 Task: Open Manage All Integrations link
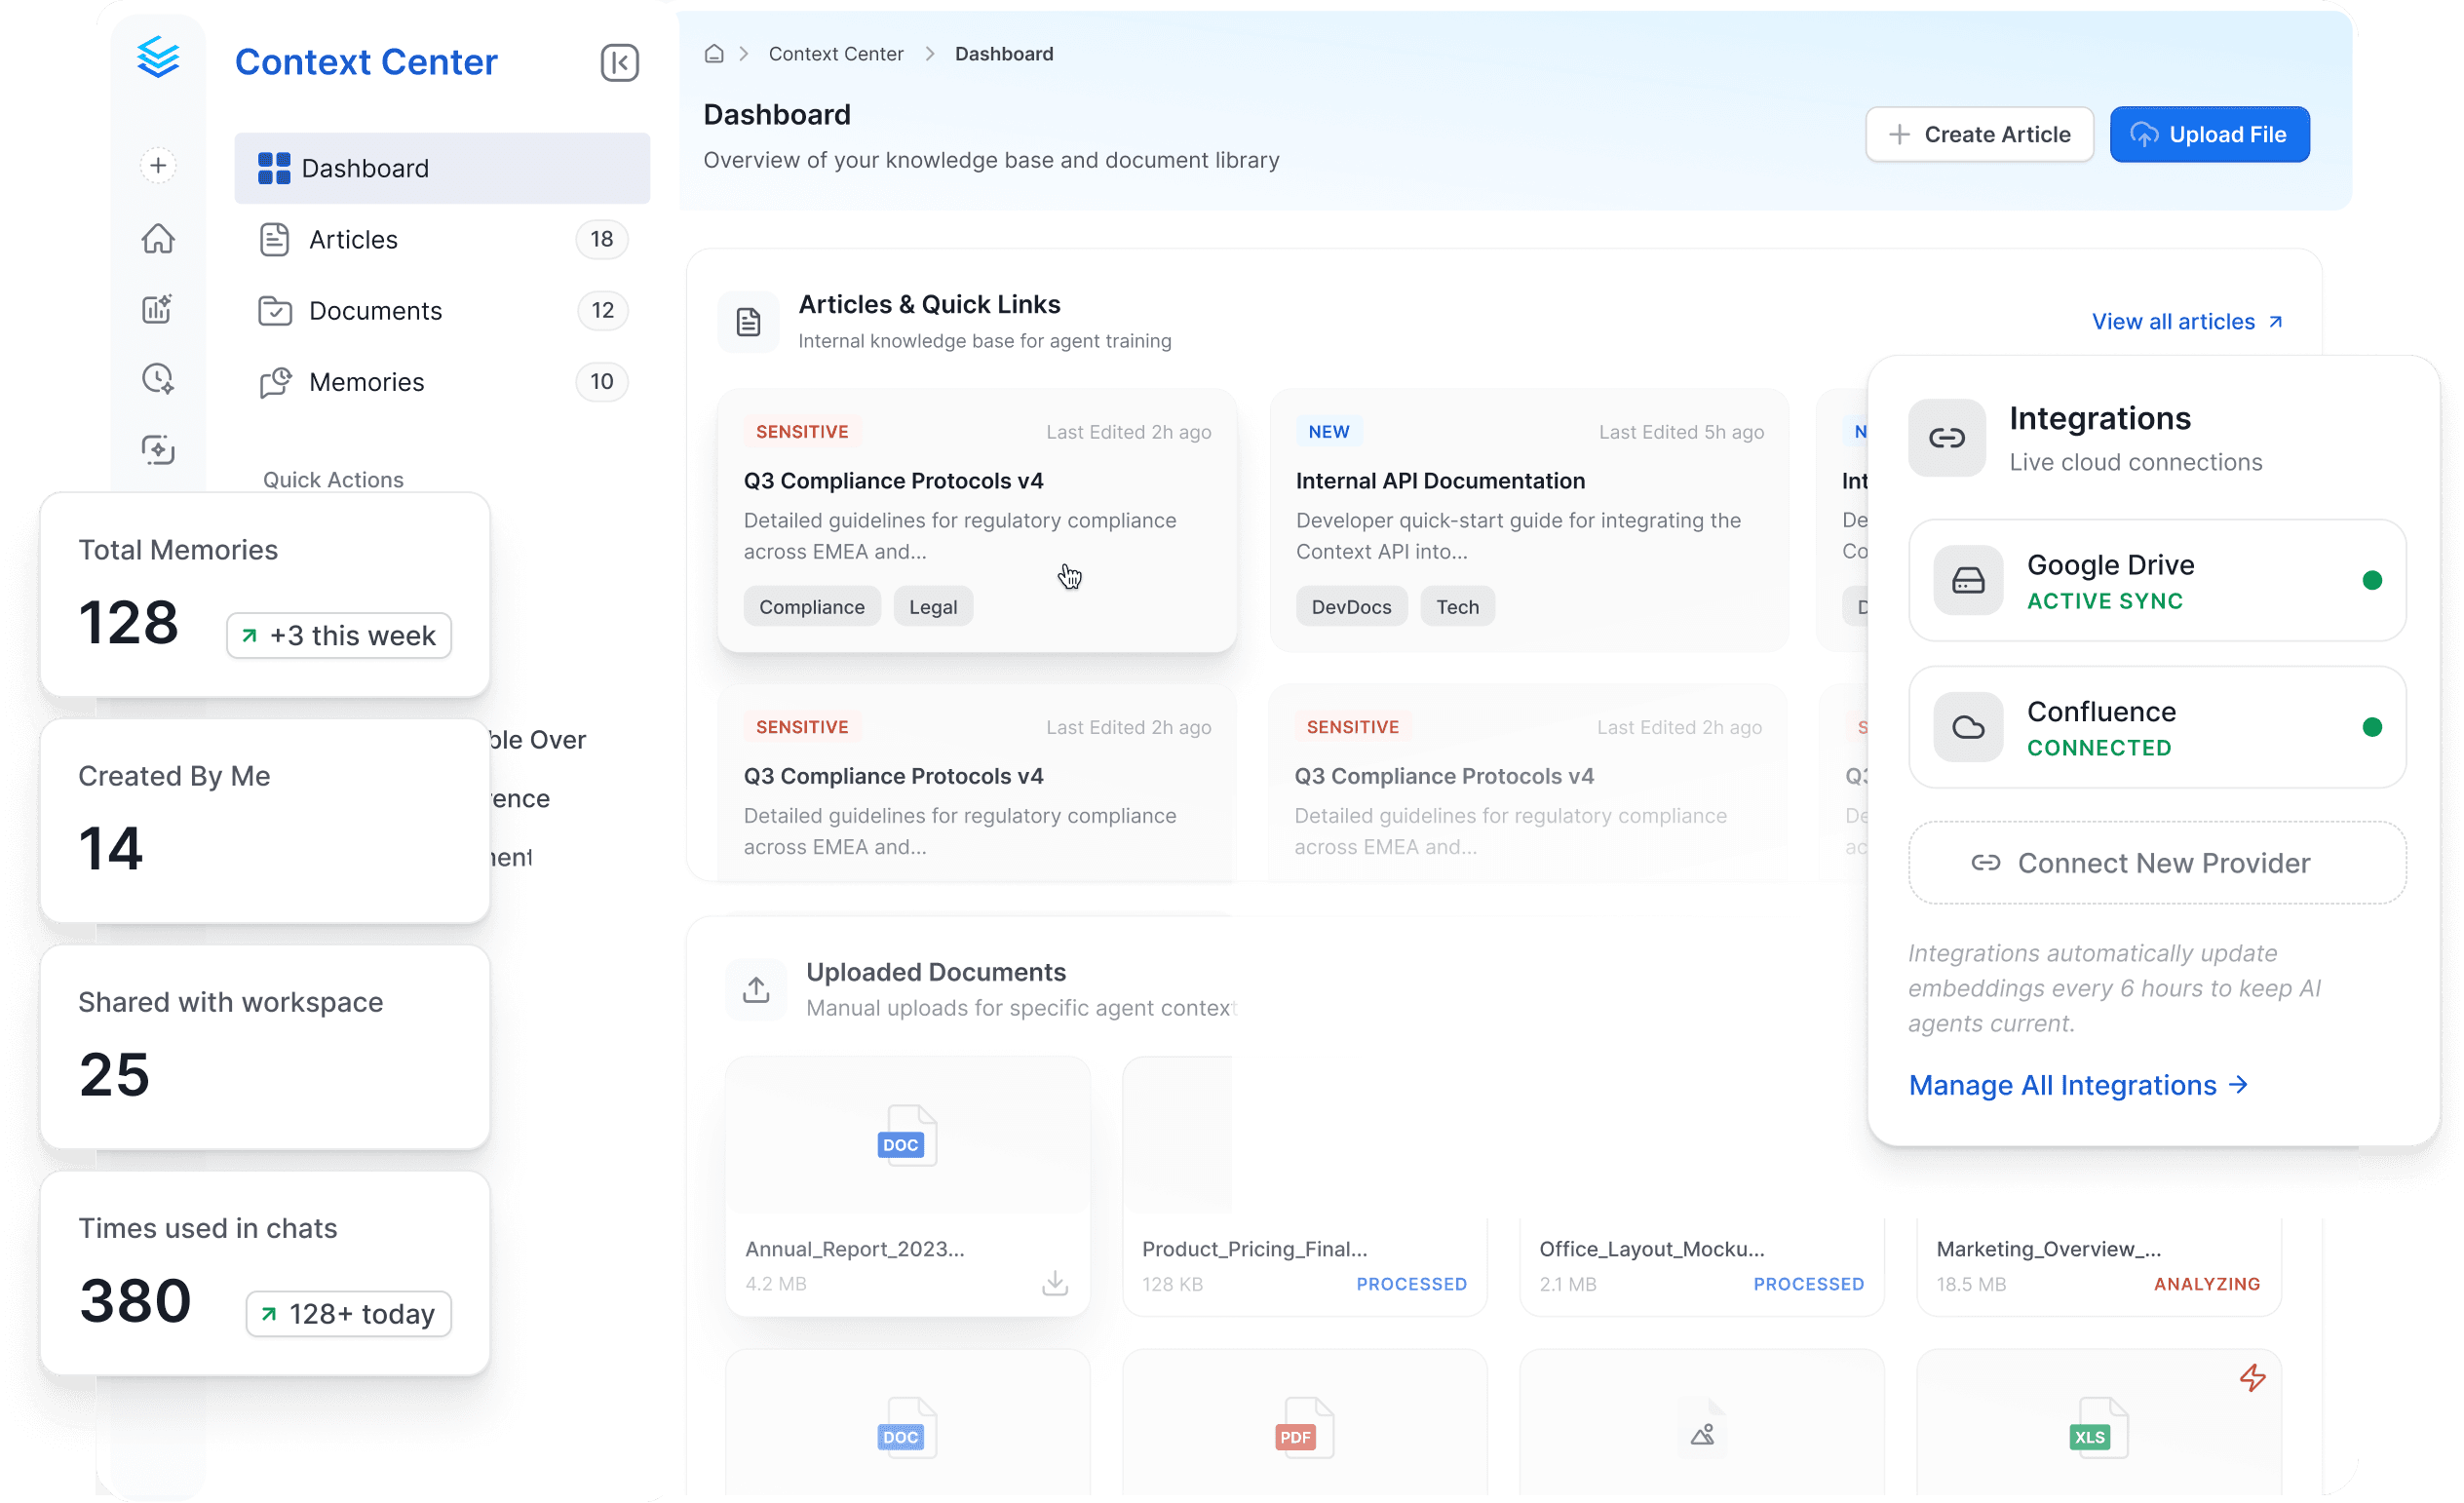point(2078,1085)
